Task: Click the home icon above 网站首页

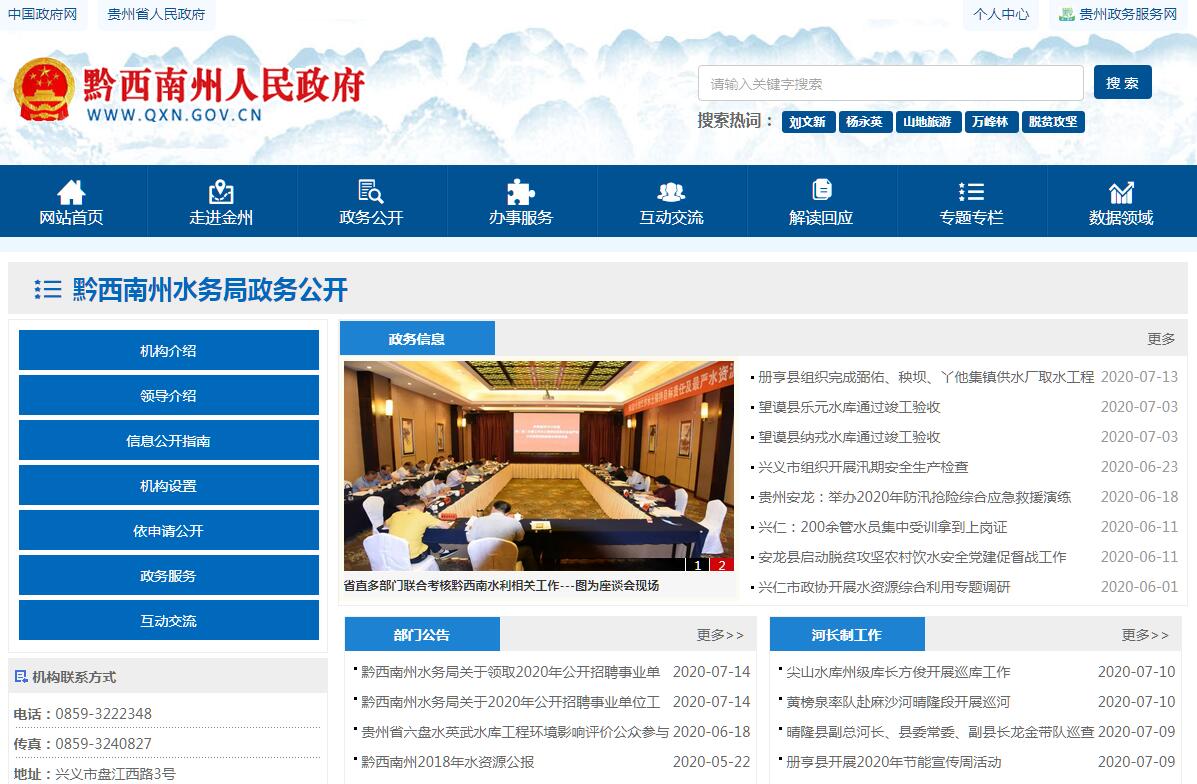Action: tap(71, 192)
